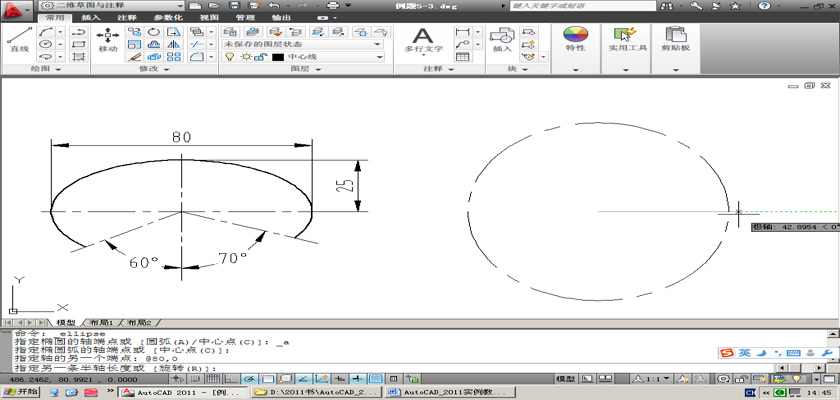Select the Erase tool in the Modify panel

[x=134, y=56]
